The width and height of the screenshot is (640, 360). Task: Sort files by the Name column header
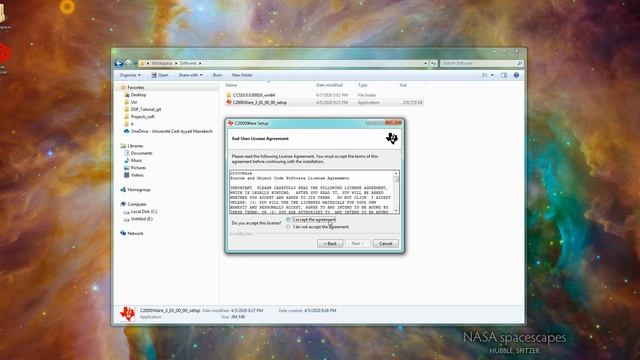231,85
